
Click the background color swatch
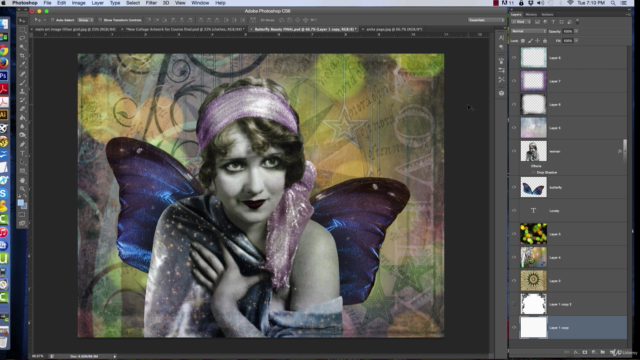24,206
